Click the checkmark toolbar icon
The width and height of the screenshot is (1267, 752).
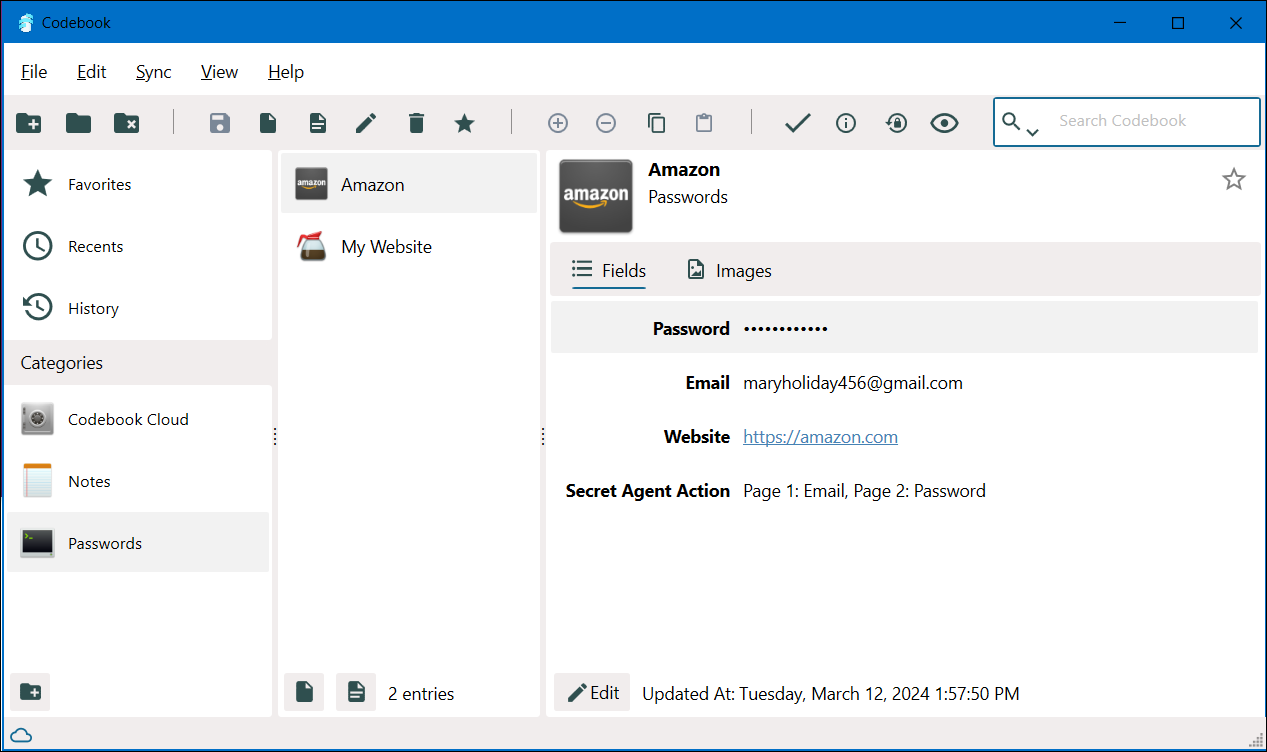pyautogui.click(x=797, y=123)
